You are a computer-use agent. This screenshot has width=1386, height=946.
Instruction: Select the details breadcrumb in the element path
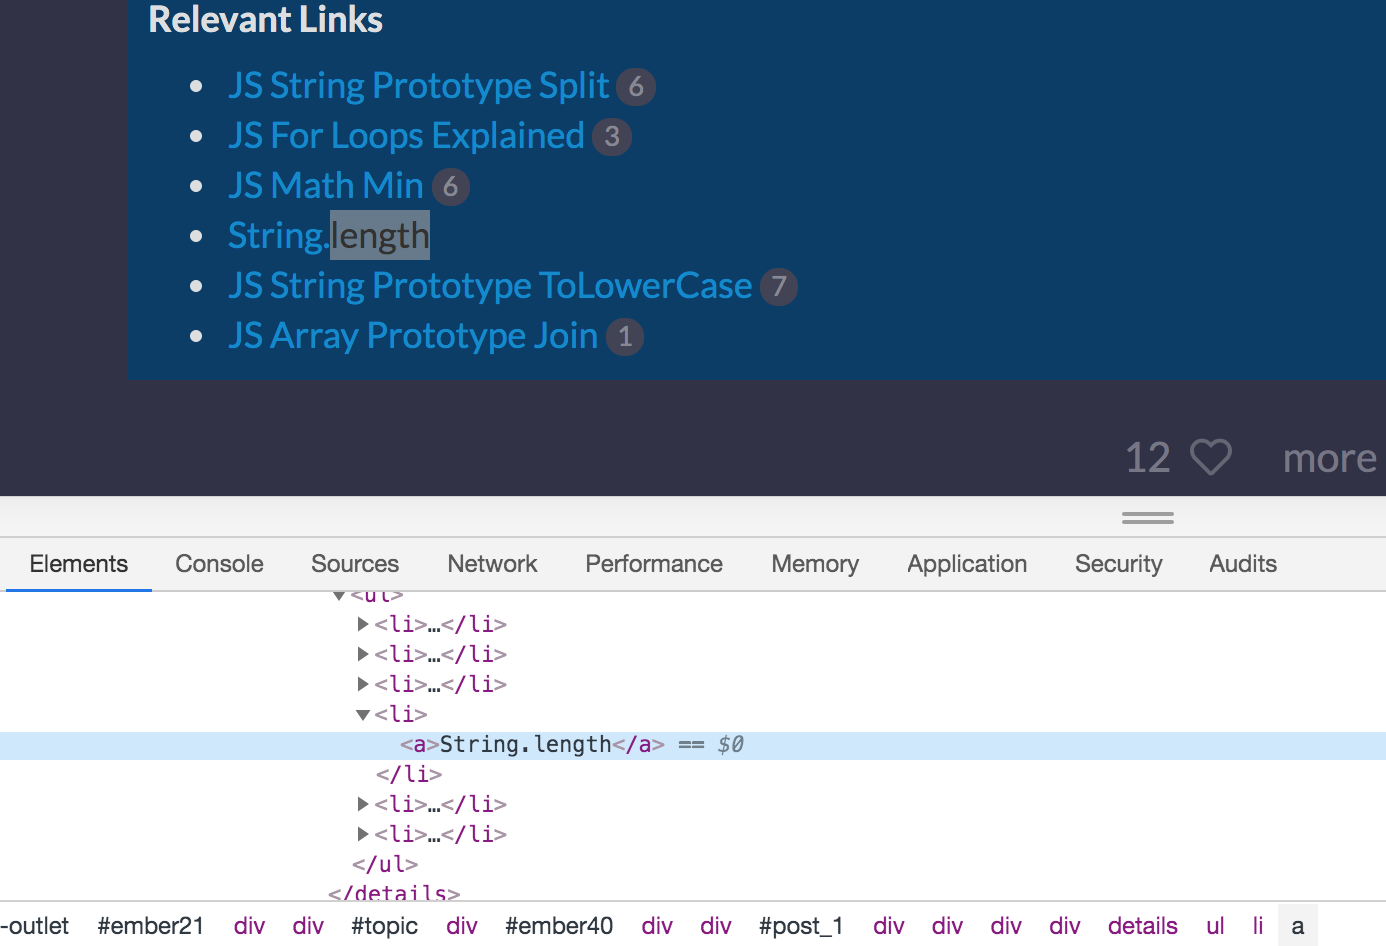[1143, 925]
